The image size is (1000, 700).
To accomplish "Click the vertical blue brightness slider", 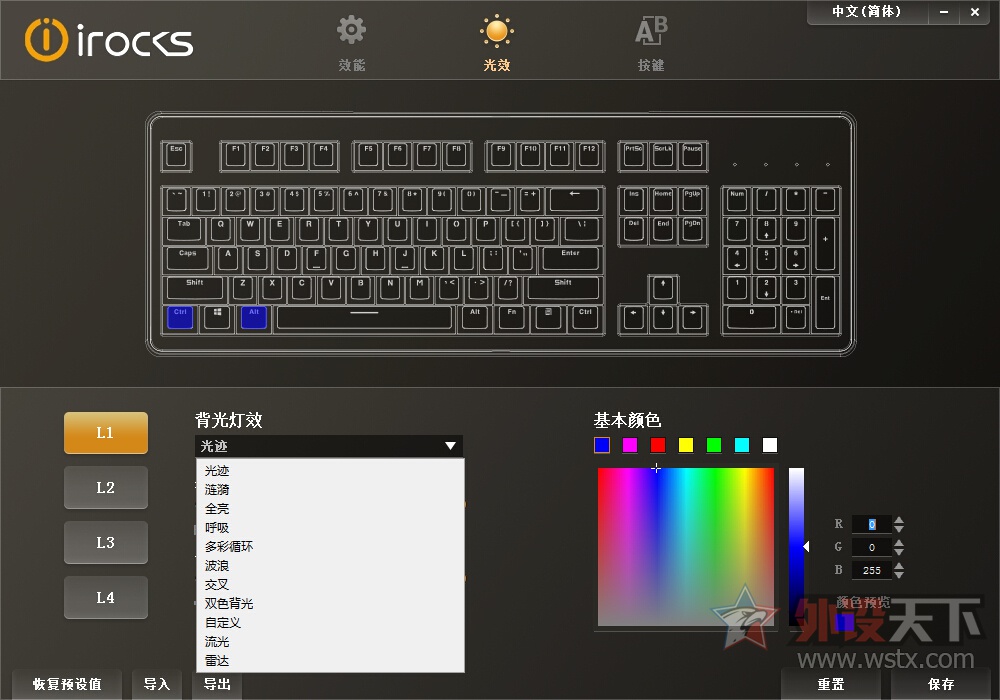I will pos(797,547).
